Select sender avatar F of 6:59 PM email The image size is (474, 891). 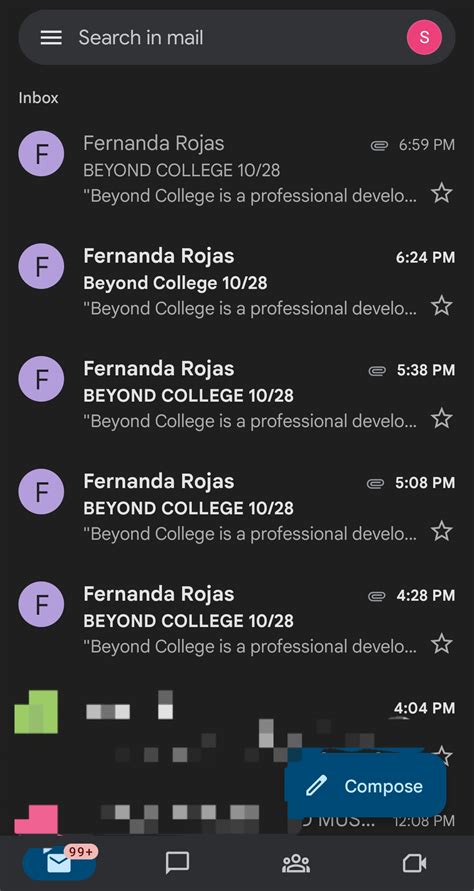coord(41,153)
